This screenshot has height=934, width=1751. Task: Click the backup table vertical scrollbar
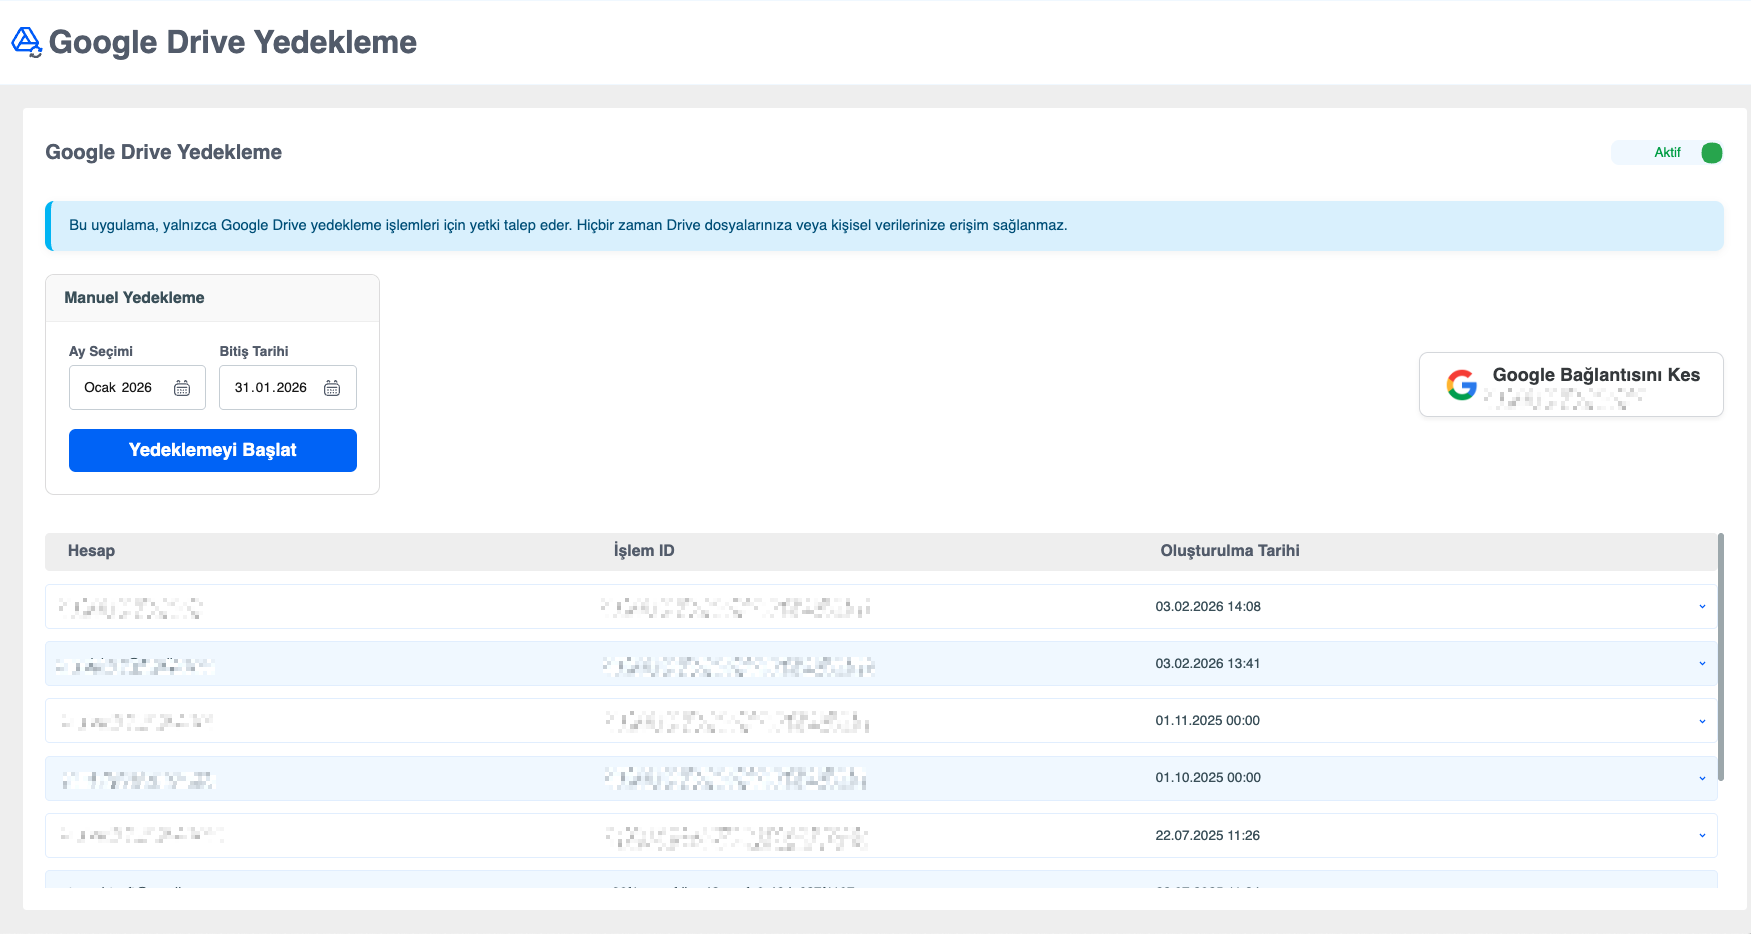click(x=1720, y=657)
